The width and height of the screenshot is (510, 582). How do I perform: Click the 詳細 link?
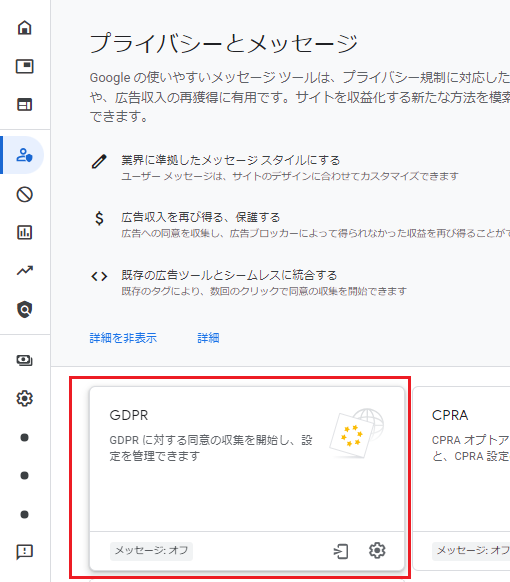click(208, 338)
